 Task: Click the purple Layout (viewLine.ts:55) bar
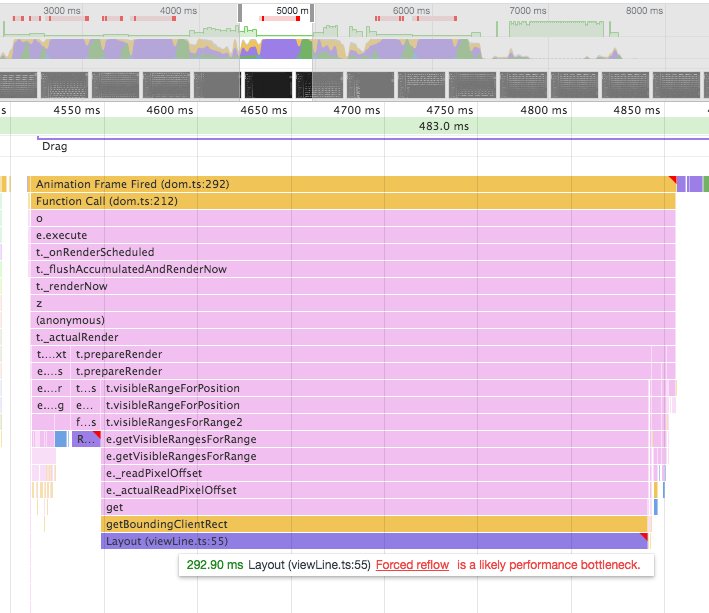coord(374,541)
